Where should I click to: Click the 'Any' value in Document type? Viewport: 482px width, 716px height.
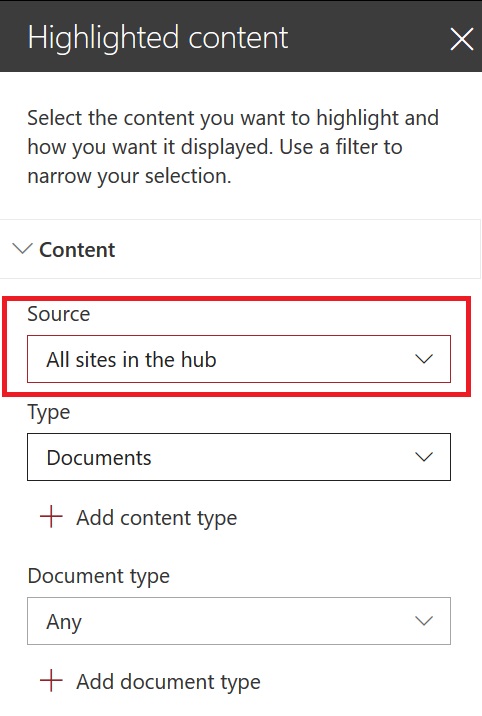tap(64, 622)
